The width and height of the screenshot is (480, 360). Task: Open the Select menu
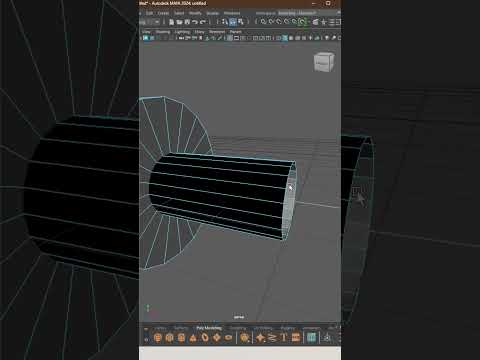click(x=179, y=13)
